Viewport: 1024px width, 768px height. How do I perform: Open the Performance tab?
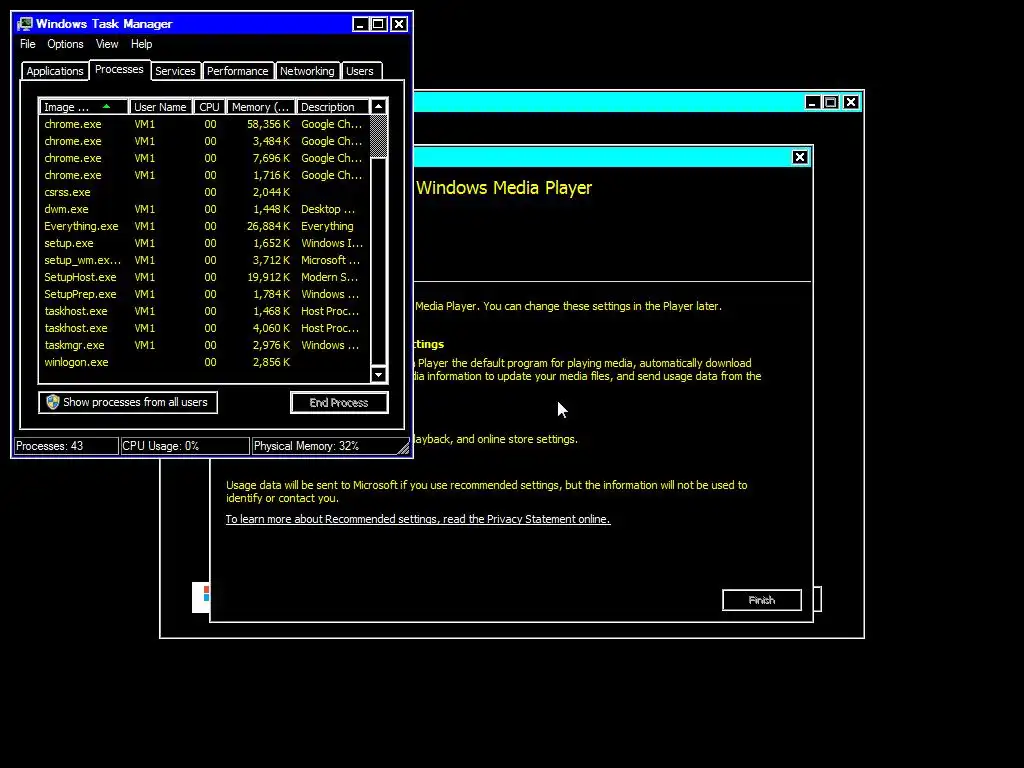tap(238, 71)
